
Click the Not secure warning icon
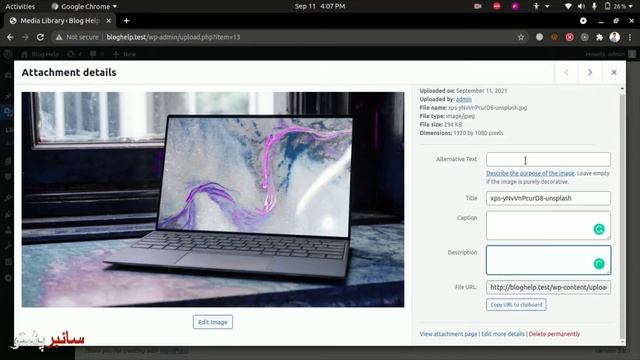point(59,37)
